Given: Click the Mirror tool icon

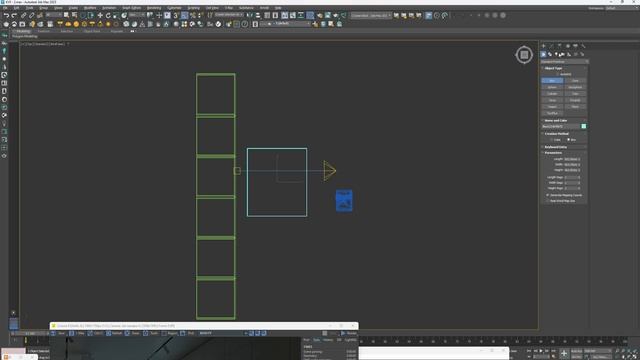Looking at the screenshot, I should 249,16.
